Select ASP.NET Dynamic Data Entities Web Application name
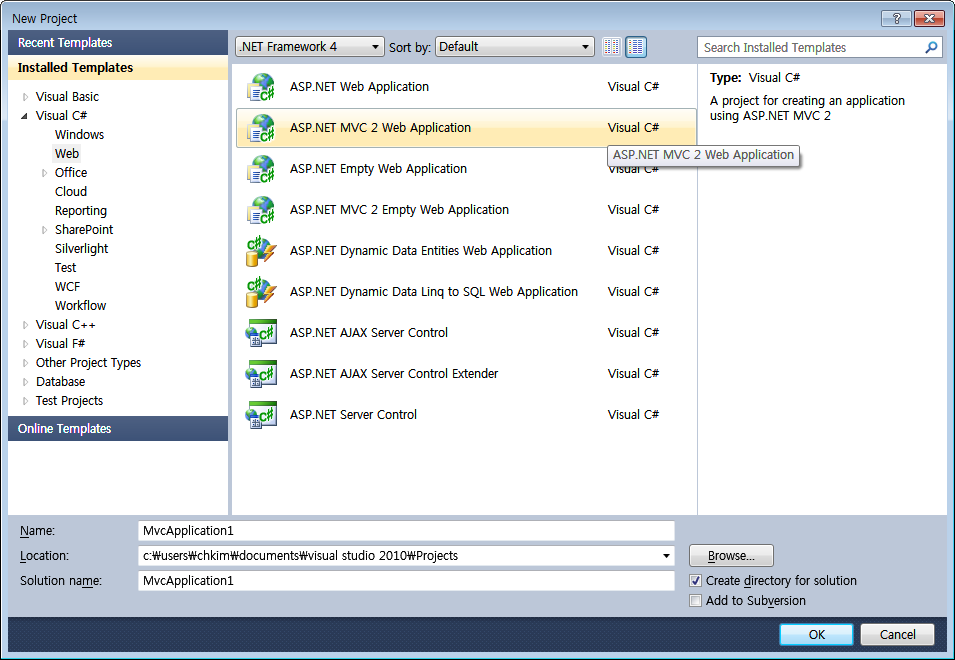Screen dimensions: 955x660 [x=421, y=251]
